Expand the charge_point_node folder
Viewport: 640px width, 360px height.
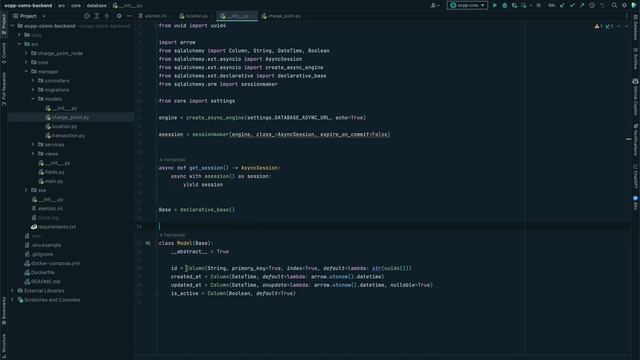coord(26,53)
